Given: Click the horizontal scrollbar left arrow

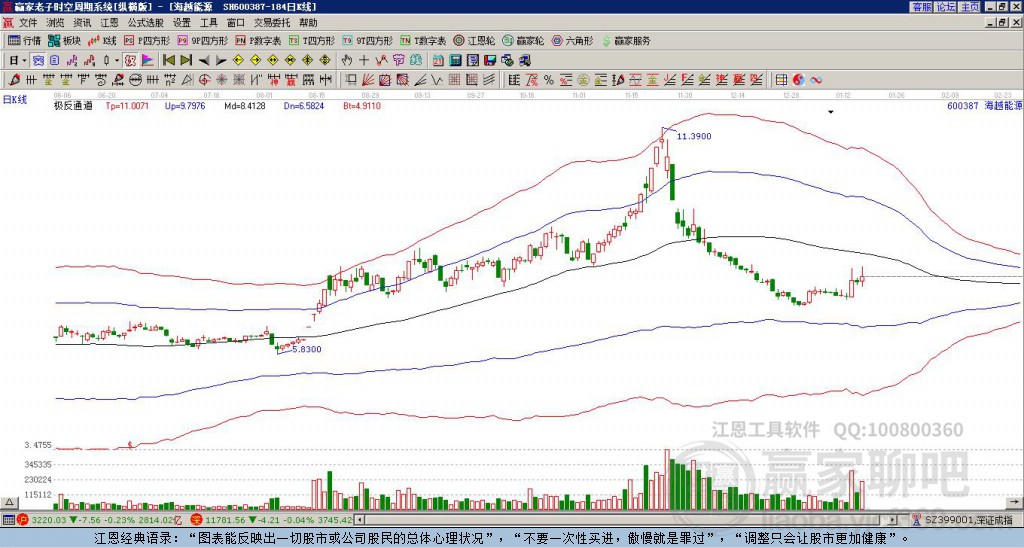Looking at the screenshot, I should pyautogui.click(x=361, y=520).
